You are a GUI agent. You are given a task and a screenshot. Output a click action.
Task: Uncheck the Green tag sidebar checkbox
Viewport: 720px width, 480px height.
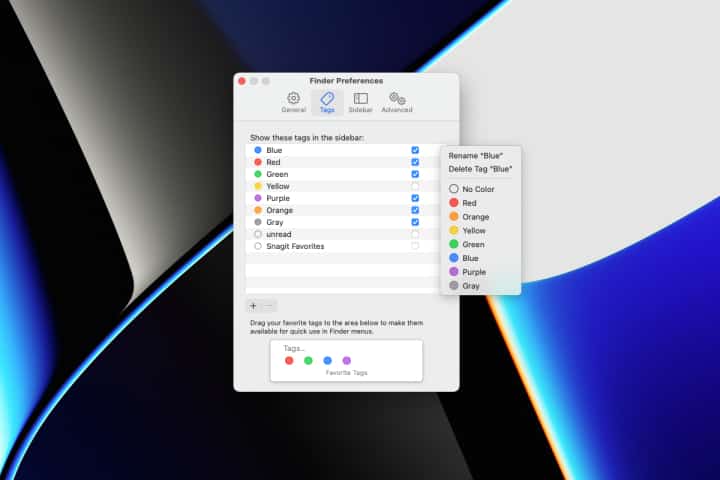point(415,174)
